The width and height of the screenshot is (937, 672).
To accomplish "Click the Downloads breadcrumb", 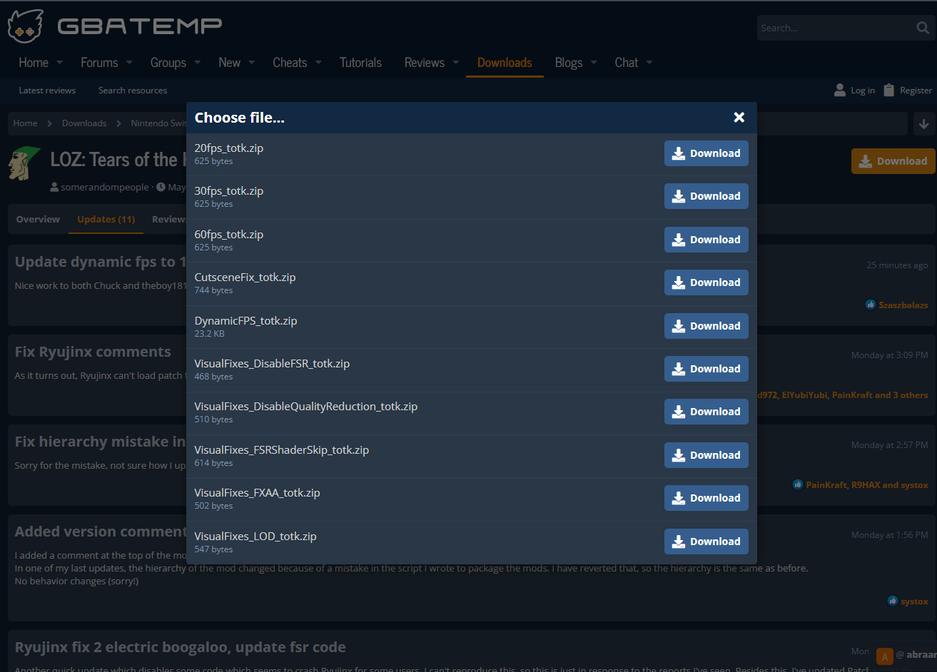I will (84, 124).
